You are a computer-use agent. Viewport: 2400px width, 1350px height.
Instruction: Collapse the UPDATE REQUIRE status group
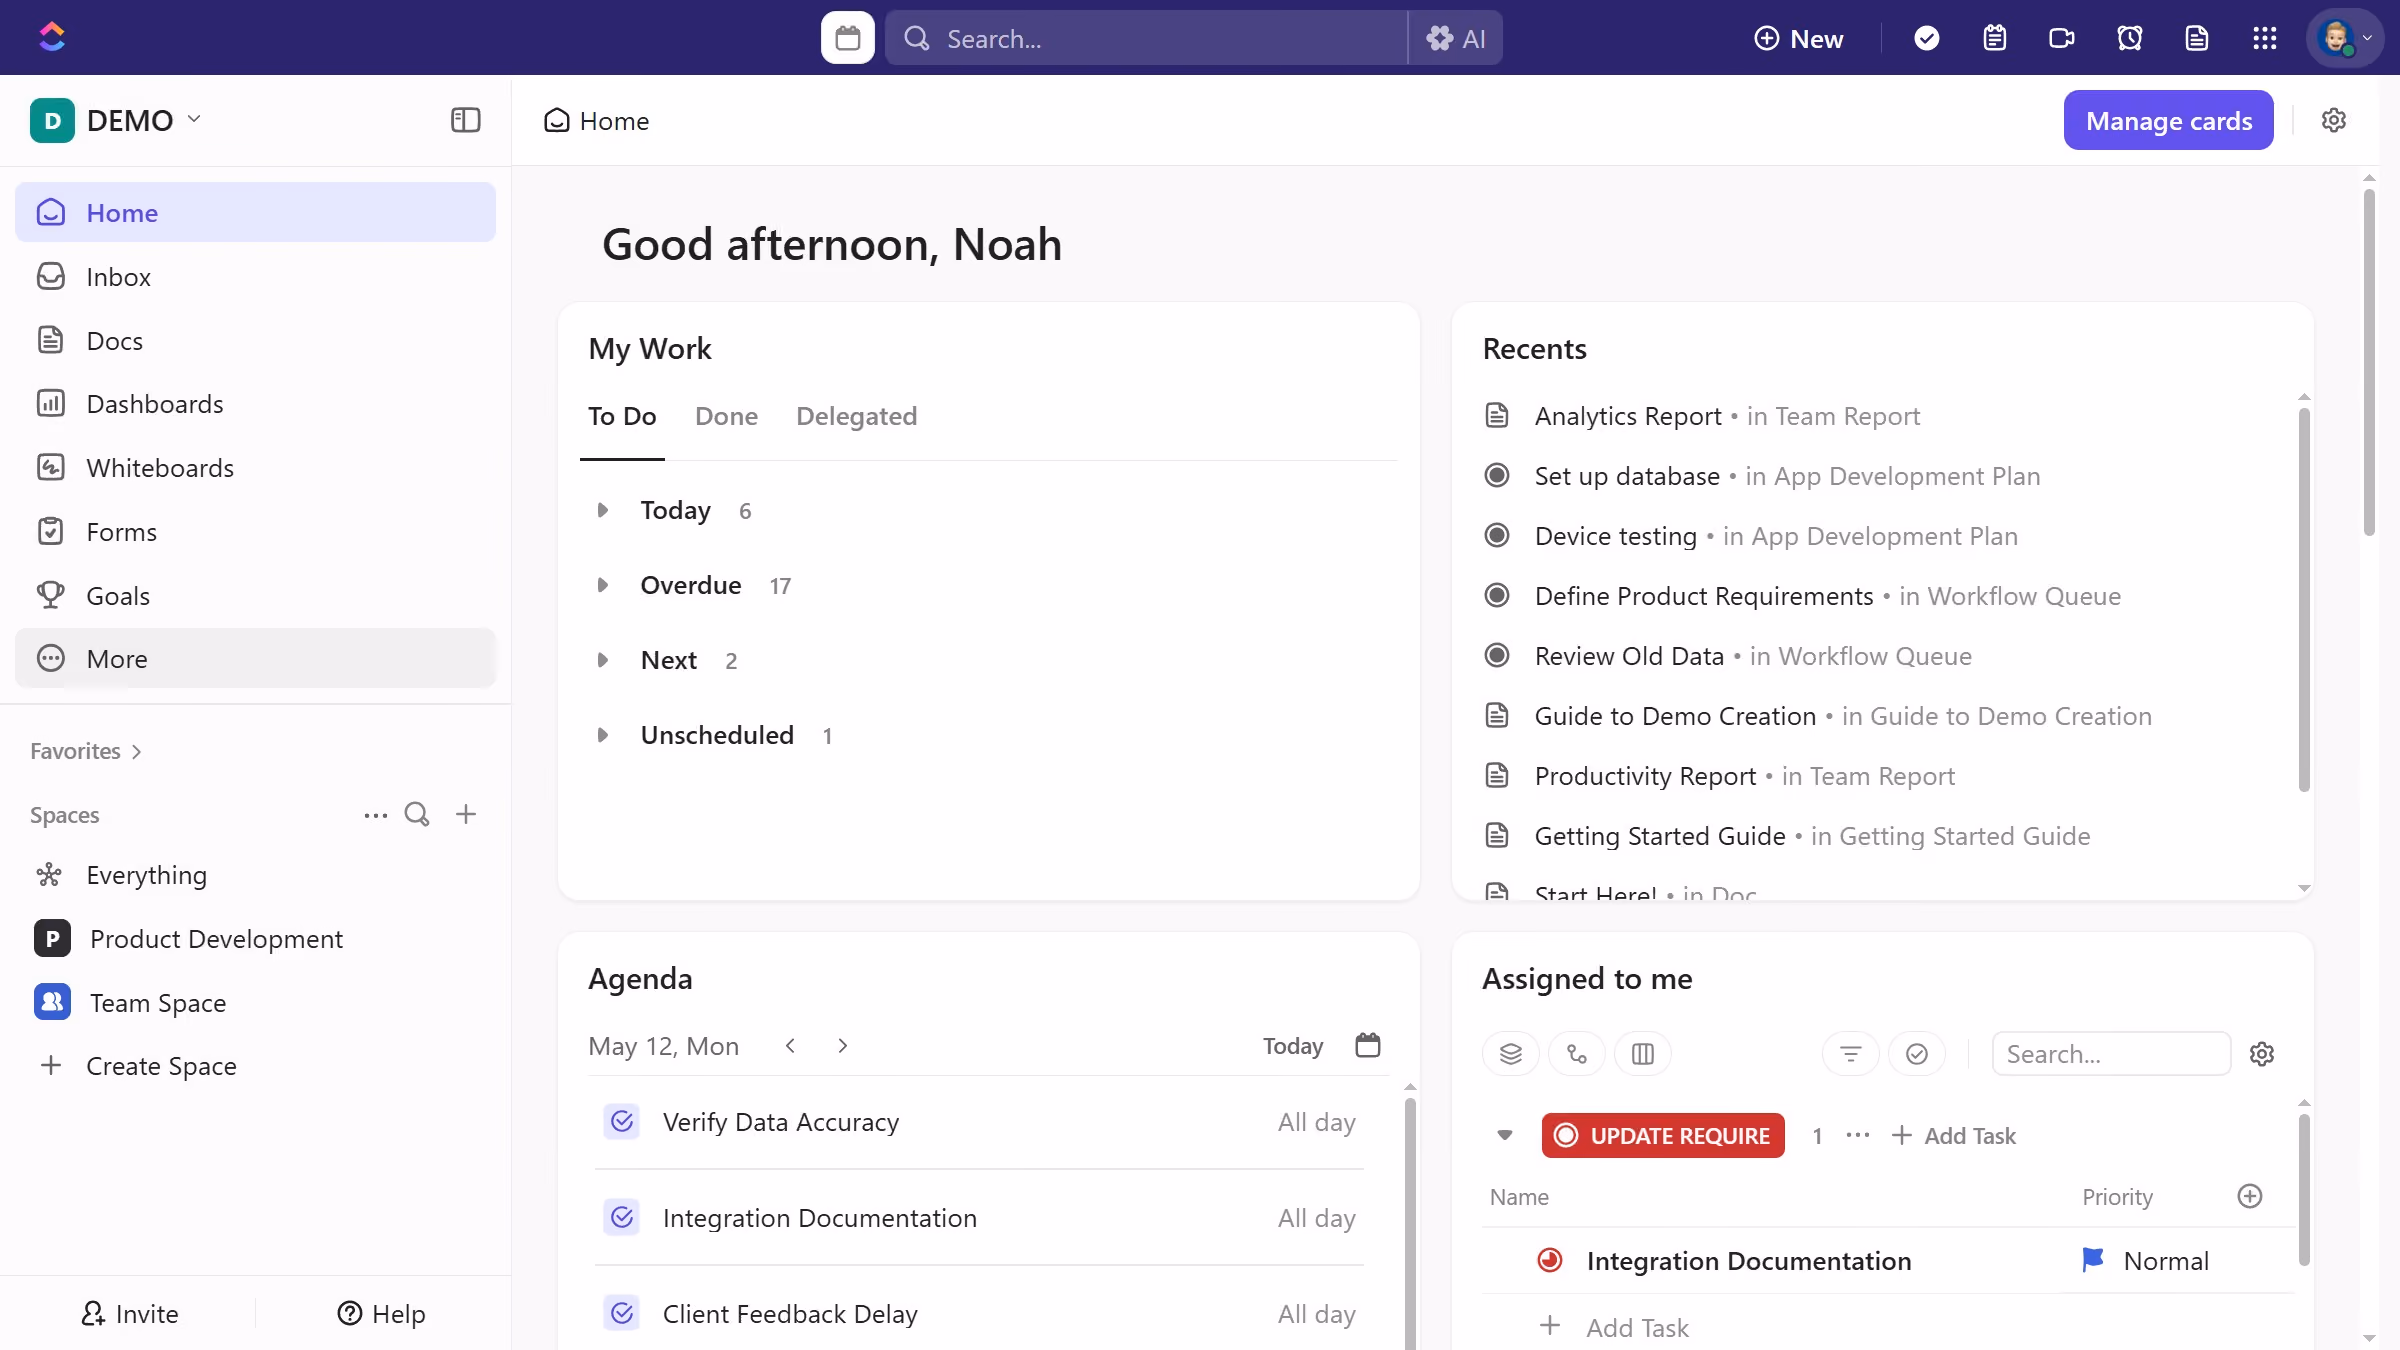pyautogui.click(x=1504, y=1135)
